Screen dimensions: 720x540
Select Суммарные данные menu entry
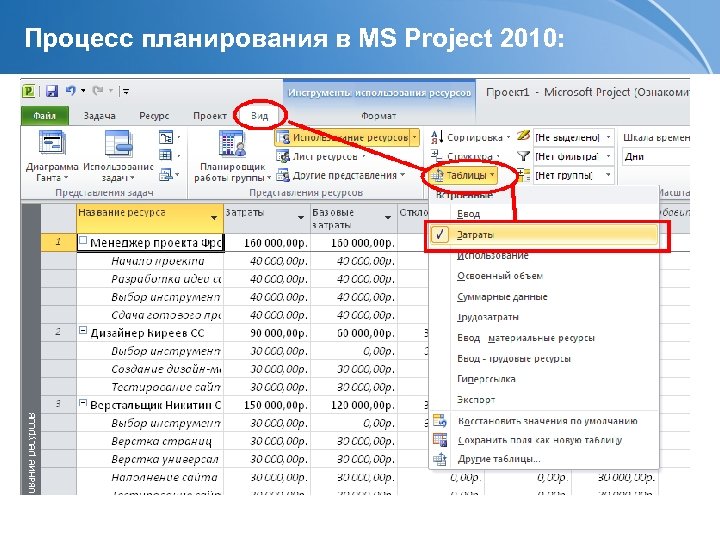point(544,297)
